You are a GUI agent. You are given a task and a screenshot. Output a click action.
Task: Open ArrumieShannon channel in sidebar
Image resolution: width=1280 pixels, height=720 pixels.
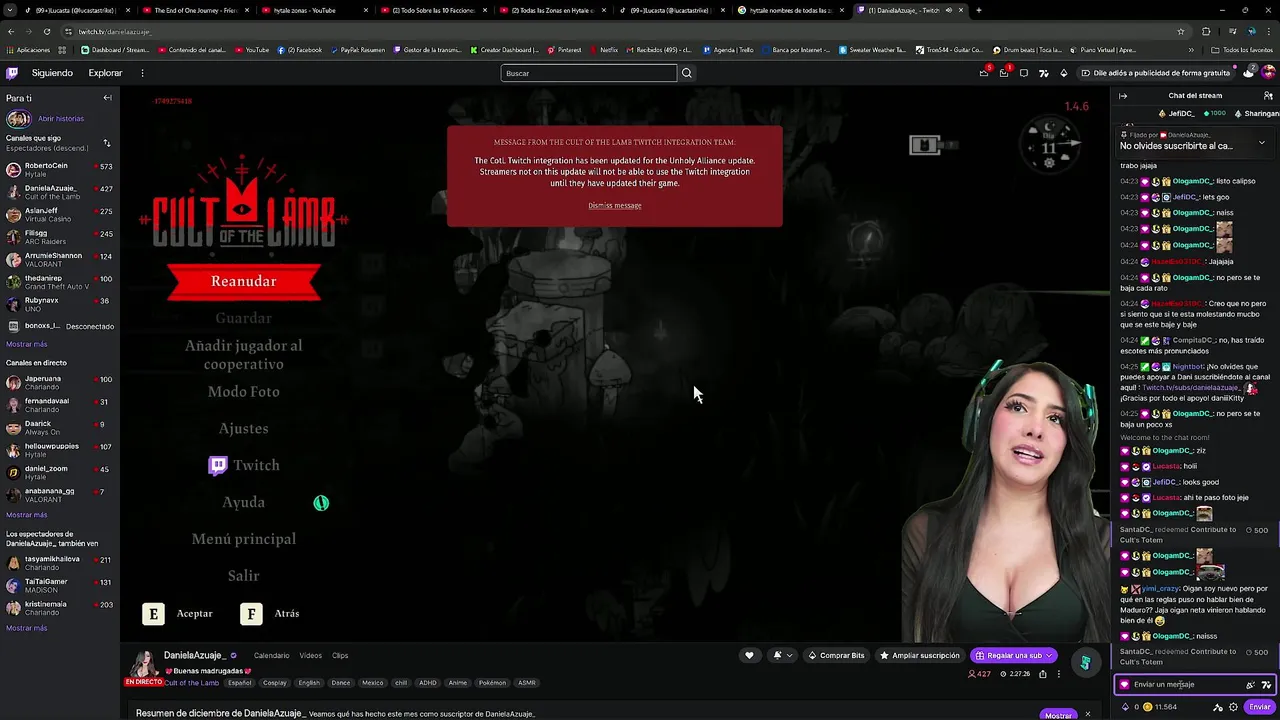(x=60, y=259)
